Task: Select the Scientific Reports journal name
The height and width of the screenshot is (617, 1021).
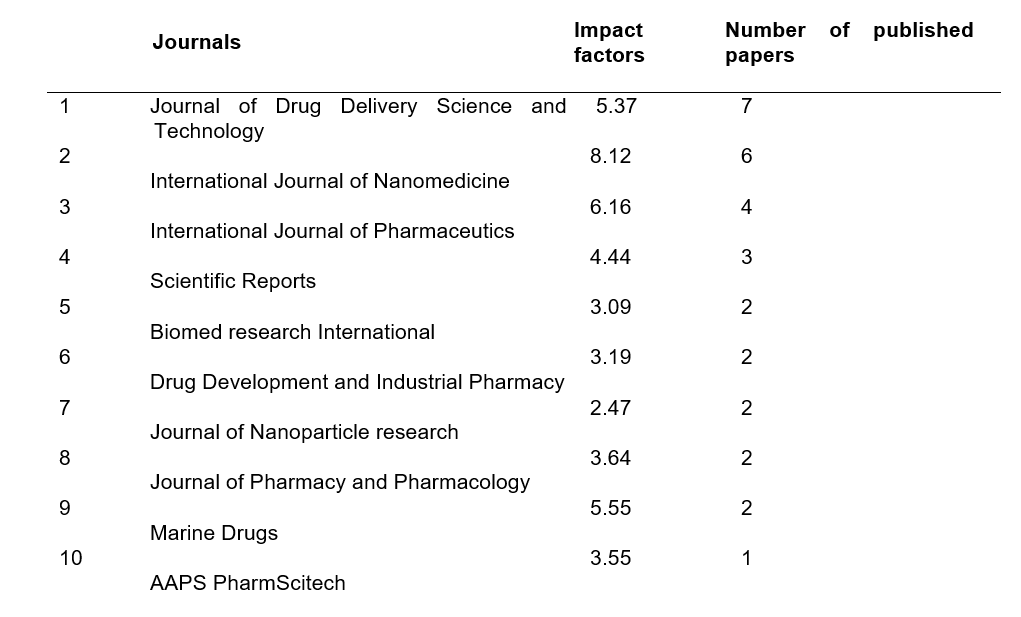Action: [232, 281]
